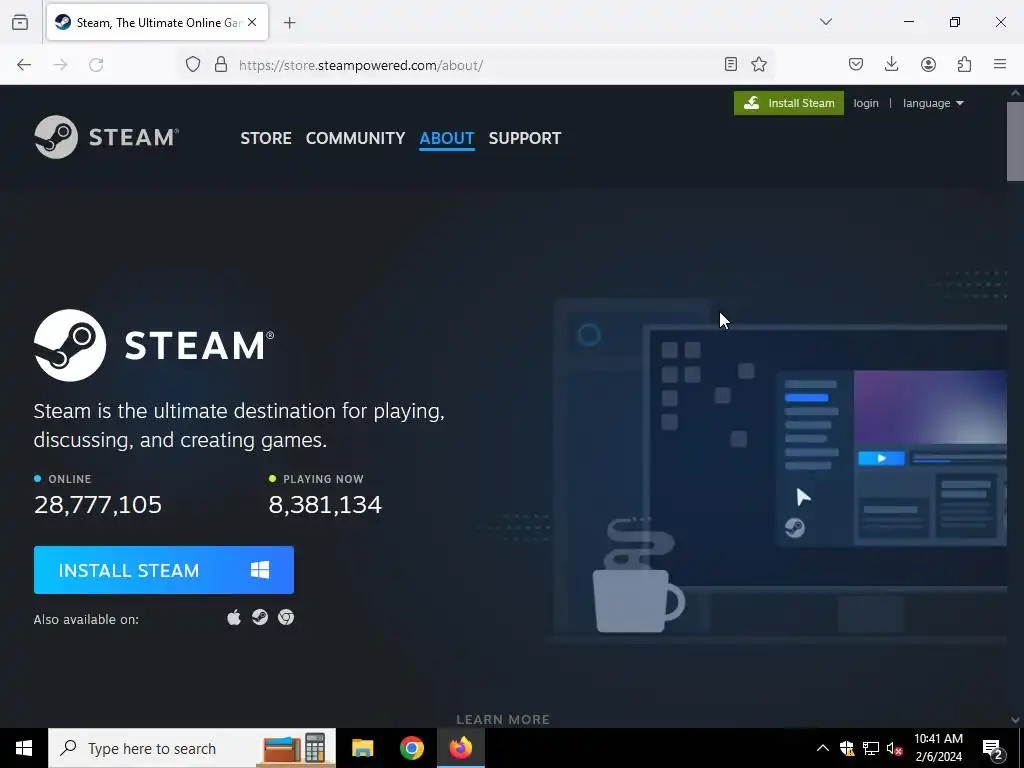Open the notification center icon
Screen dimensions: 1024x768
[x=993, y=749]
